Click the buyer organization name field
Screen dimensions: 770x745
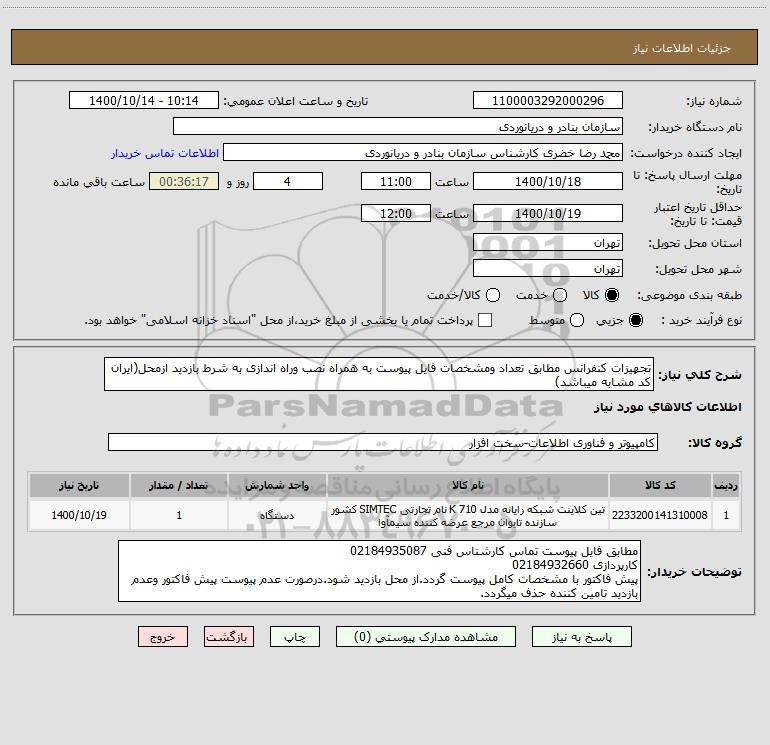(x=398, y=127)
